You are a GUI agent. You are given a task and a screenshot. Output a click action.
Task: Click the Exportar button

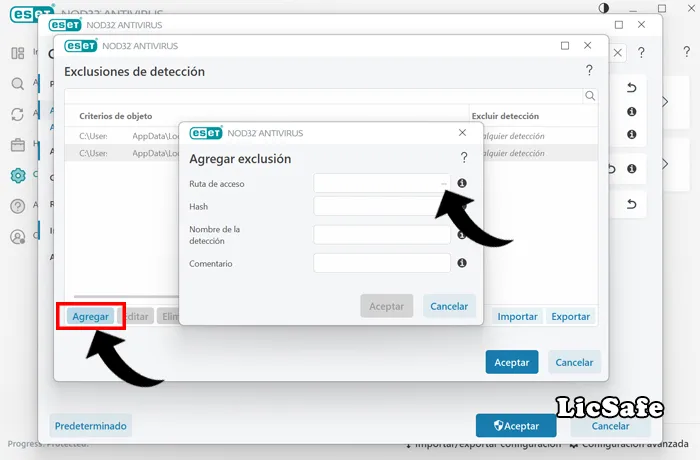571,316
